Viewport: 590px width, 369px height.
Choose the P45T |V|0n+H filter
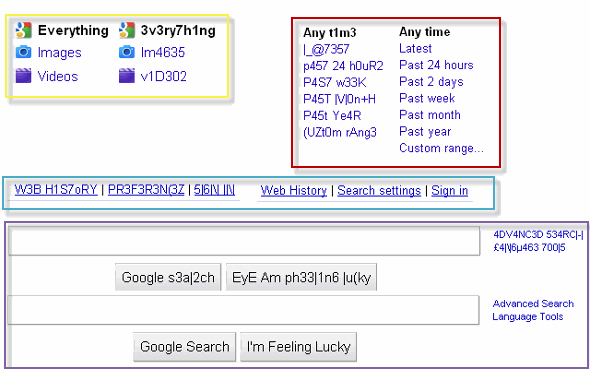click(x=339, y=99)
